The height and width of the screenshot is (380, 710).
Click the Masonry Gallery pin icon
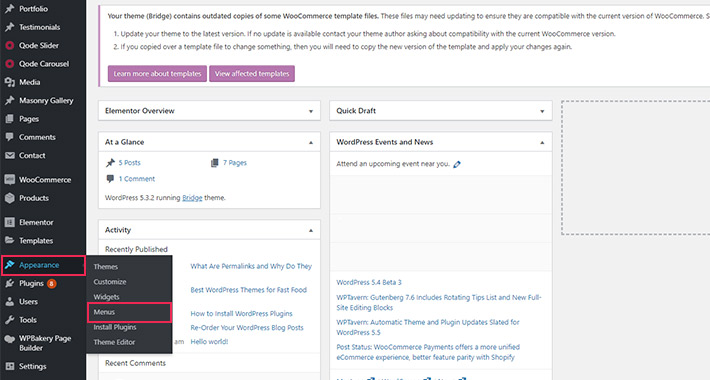pyautogui.click(x=10, y=101)
